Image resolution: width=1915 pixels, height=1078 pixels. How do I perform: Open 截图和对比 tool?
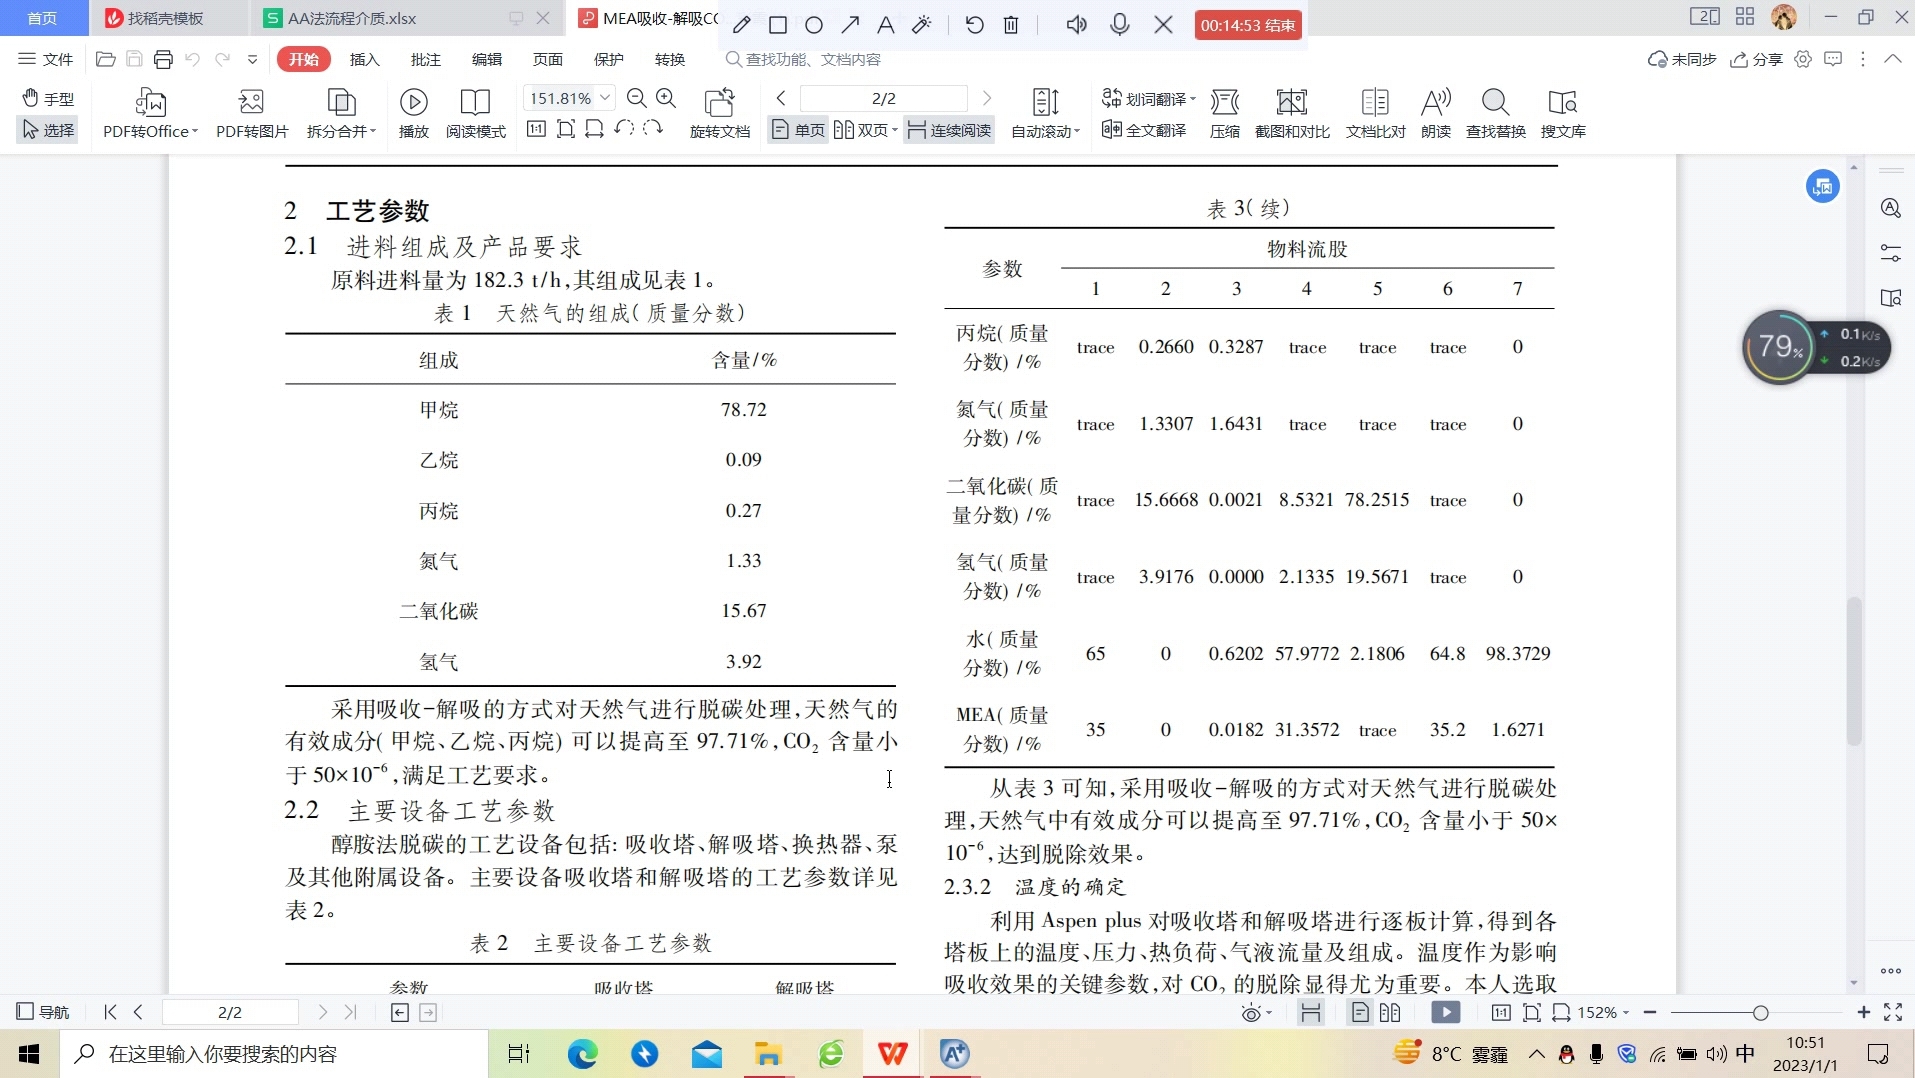click(1292, 113)
